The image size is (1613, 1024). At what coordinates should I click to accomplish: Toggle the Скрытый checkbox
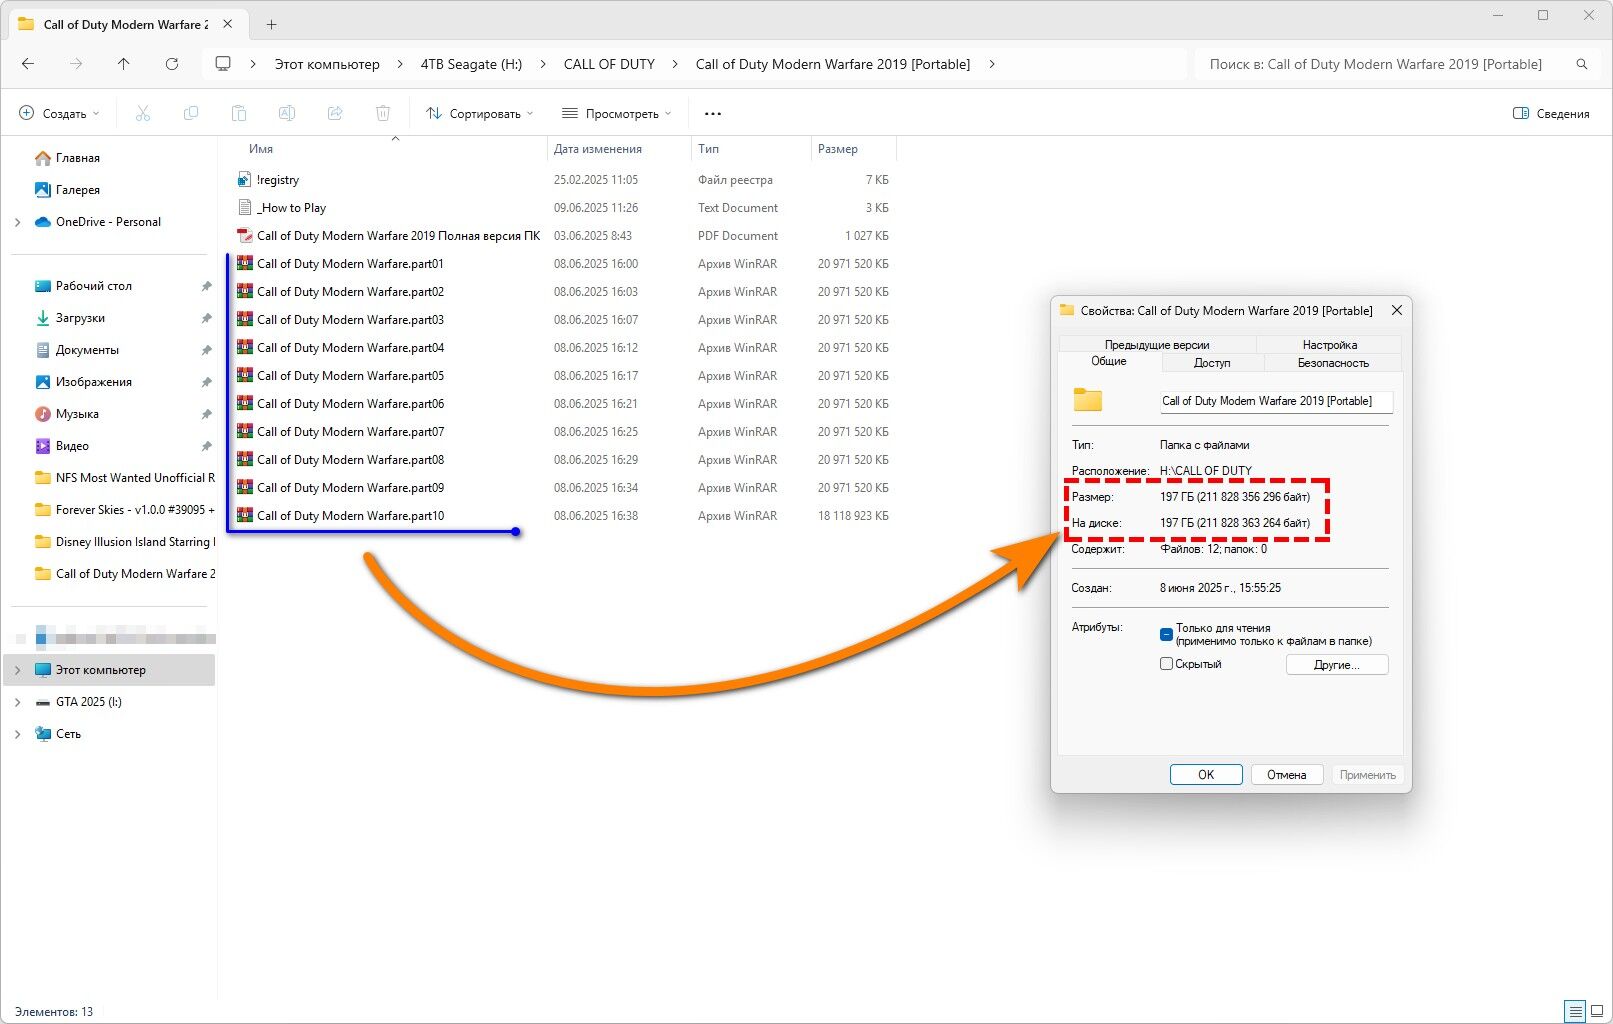[1166, 664]
